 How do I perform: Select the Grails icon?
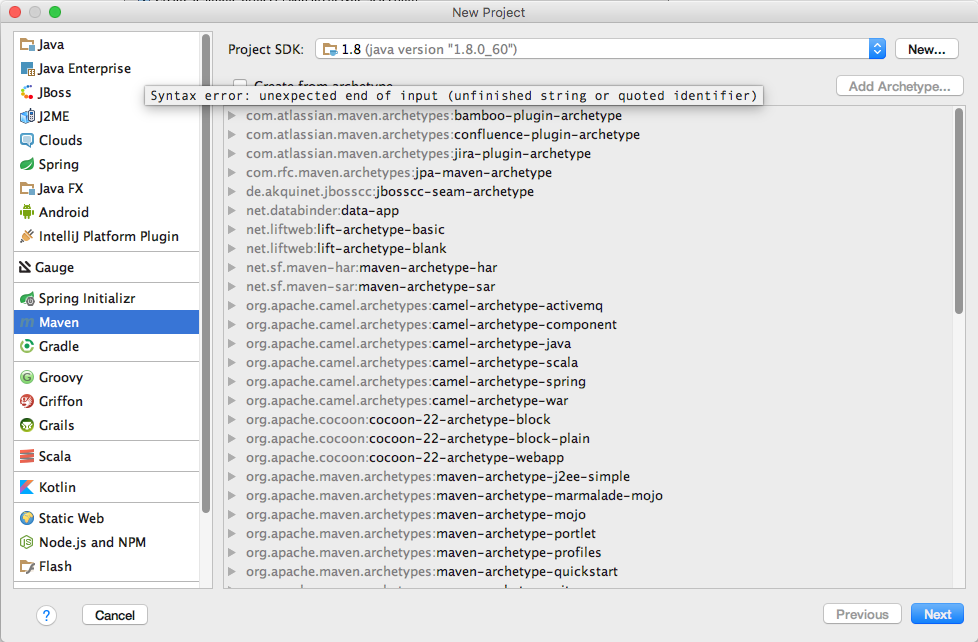point(27,426)
